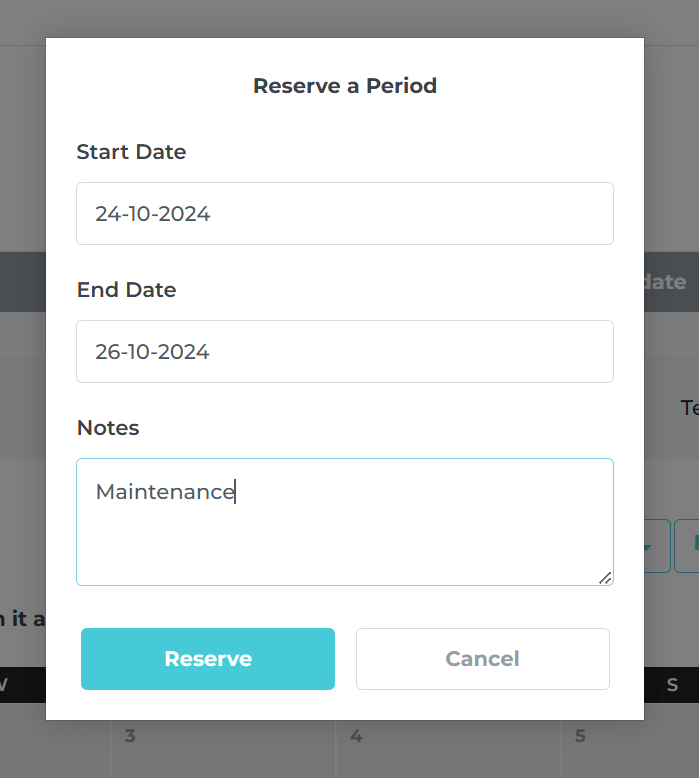
Task: Confirm with the Reserve button
Action: tap(208, 659)
